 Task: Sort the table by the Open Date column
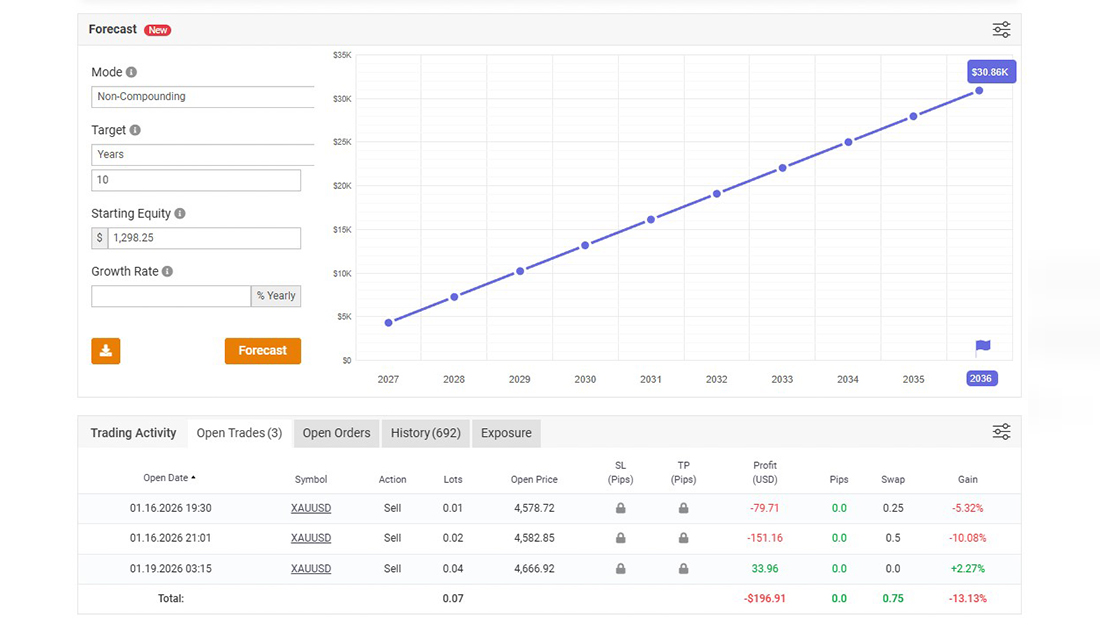[x=169, y=478]
